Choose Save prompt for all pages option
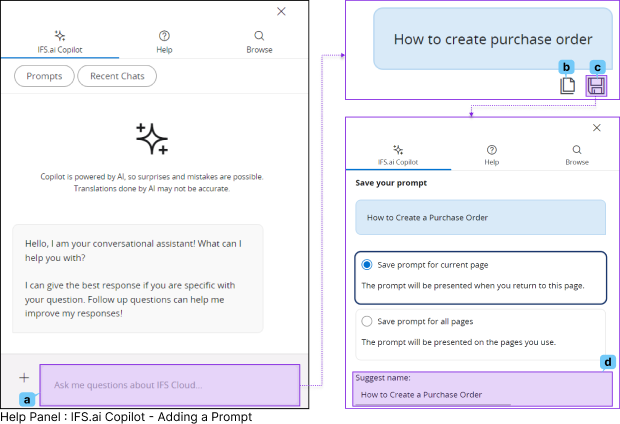620x424 pixels. 367,321
